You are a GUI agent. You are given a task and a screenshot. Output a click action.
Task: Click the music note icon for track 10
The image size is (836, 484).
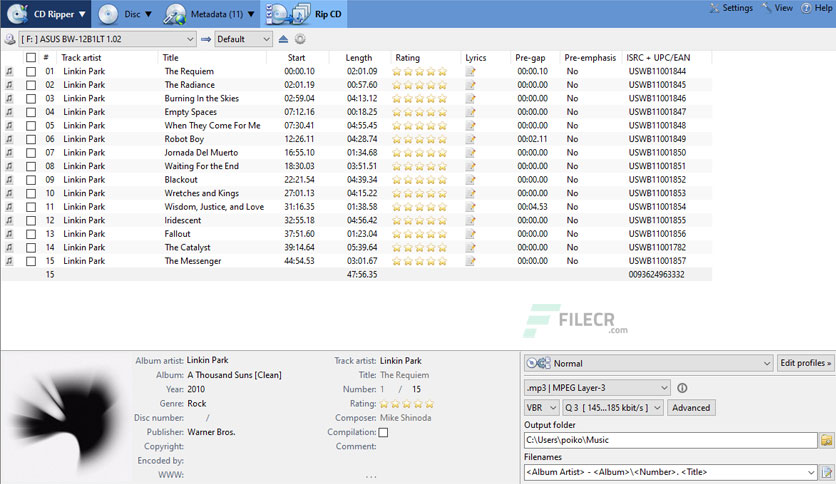click(9, 193)
